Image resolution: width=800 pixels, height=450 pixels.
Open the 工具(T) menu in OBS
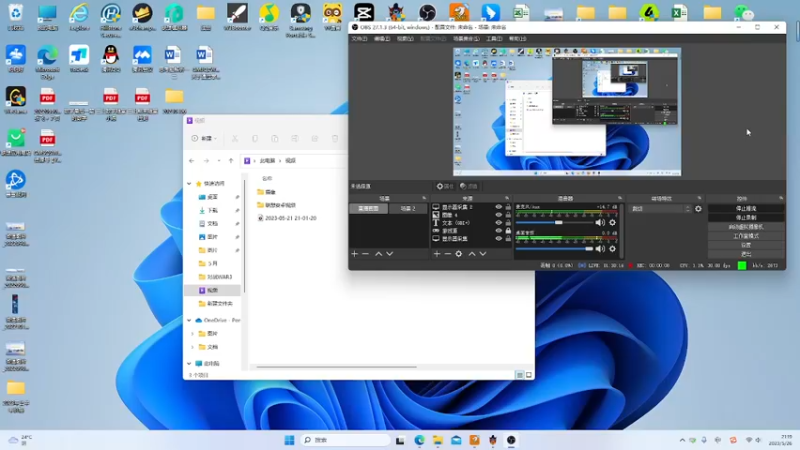pos(494,39)
